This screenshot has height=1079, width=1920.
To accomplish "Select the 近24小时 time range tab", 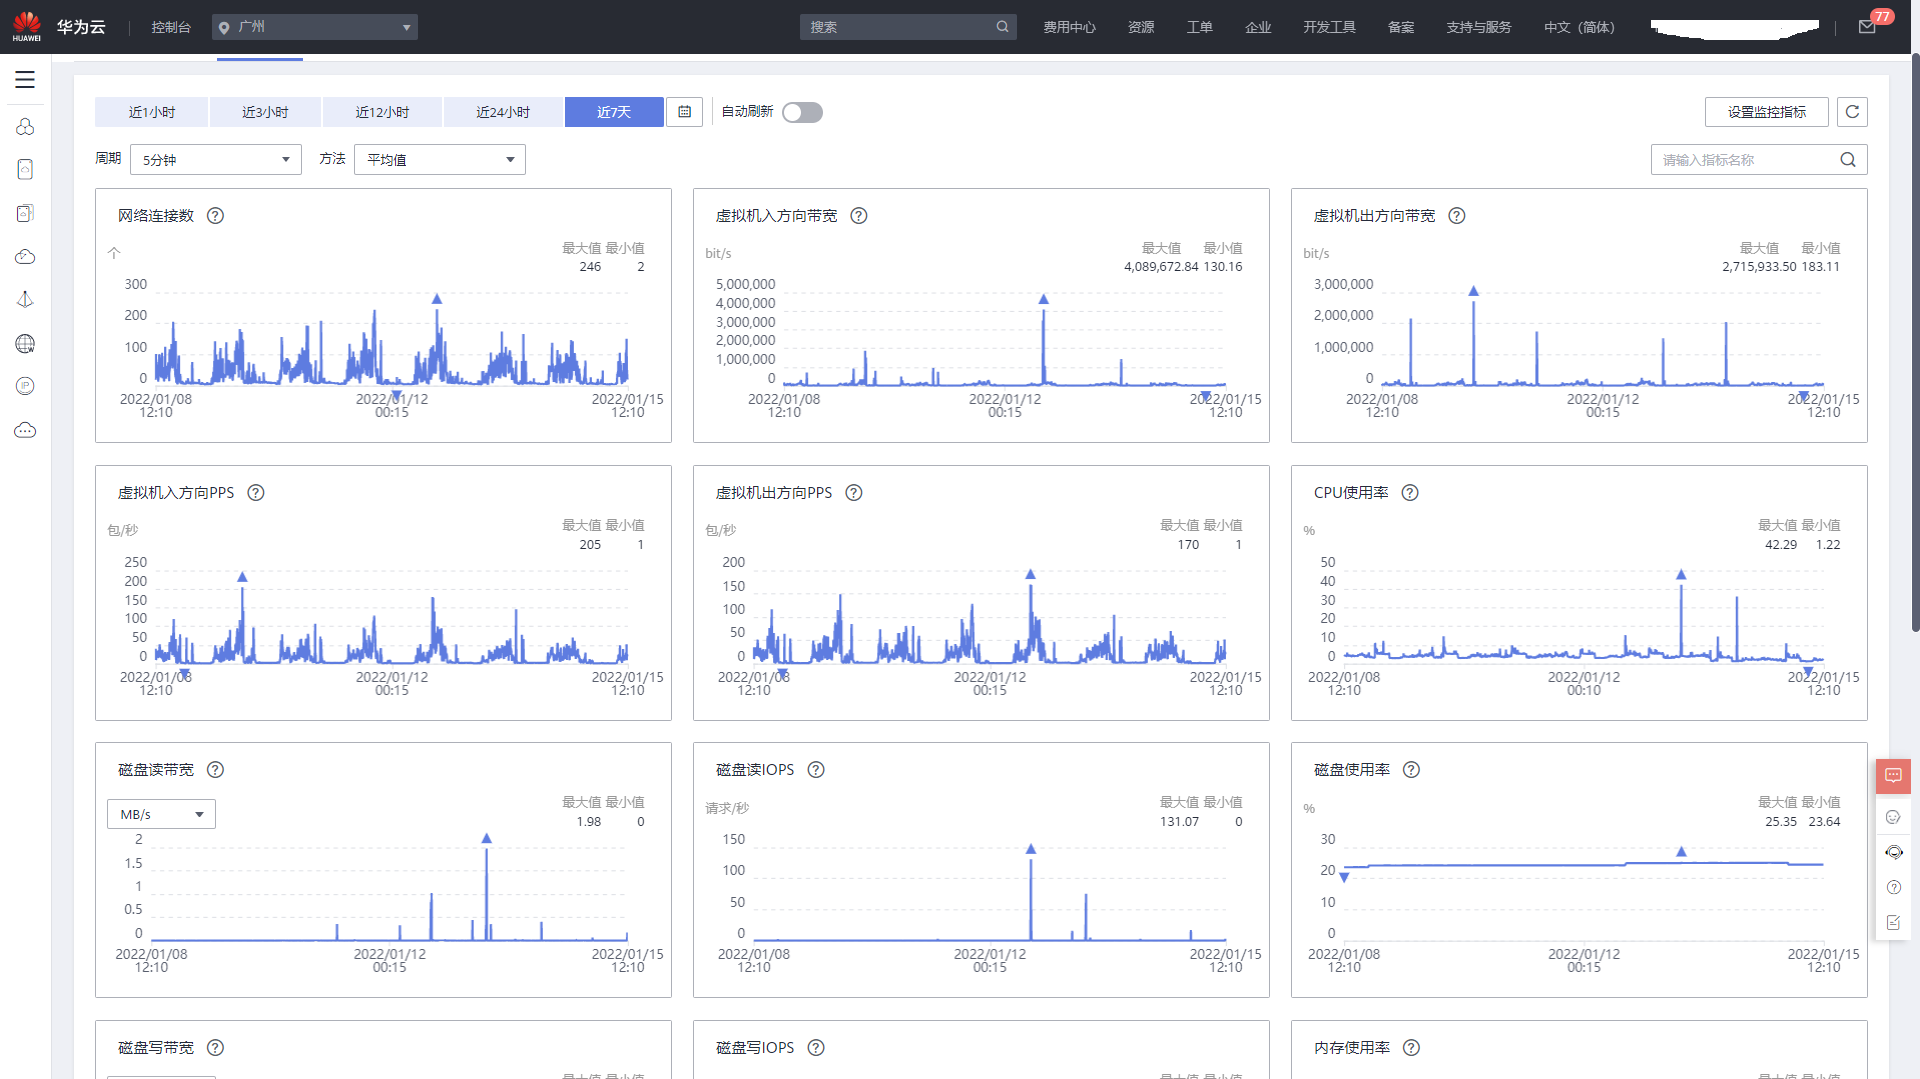I will point(503,112).
